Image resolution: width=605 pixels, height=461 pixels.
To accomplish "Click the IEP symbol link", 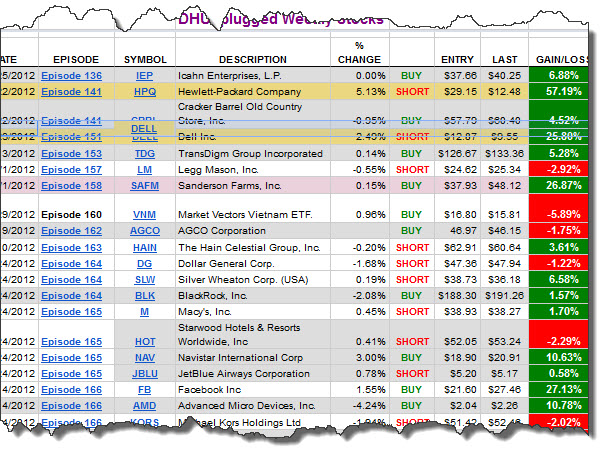I will pyautogui.click(x=144, y=76).
